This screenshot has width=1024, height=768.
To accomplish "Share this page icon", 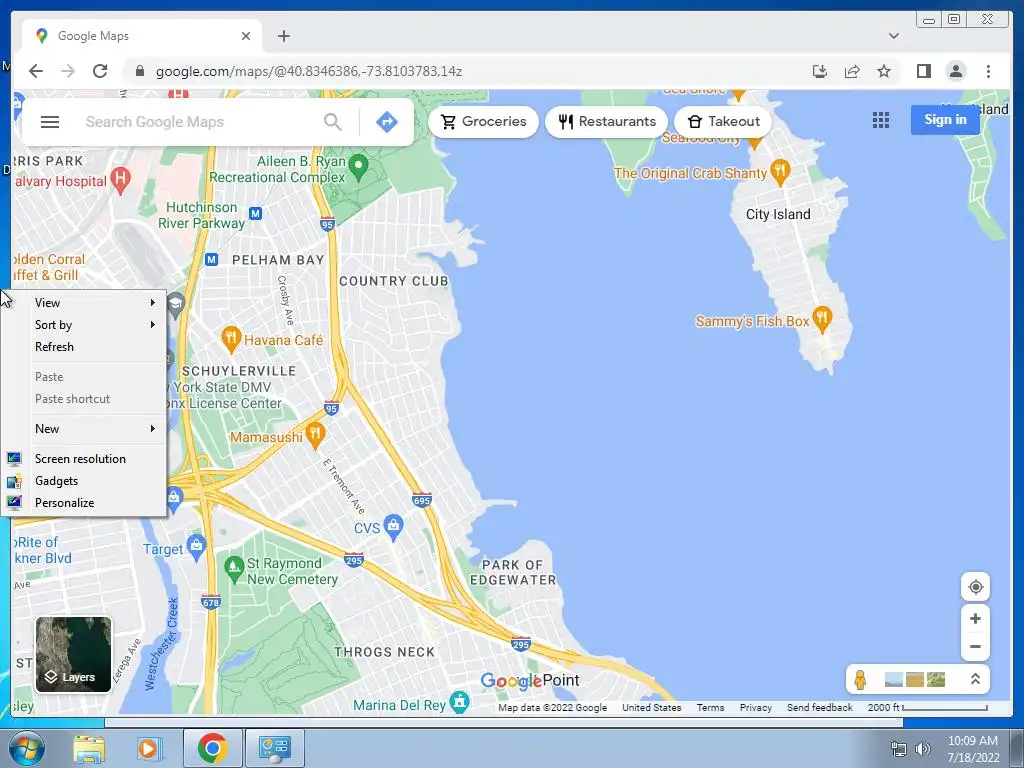I will [x=852, y=71].
